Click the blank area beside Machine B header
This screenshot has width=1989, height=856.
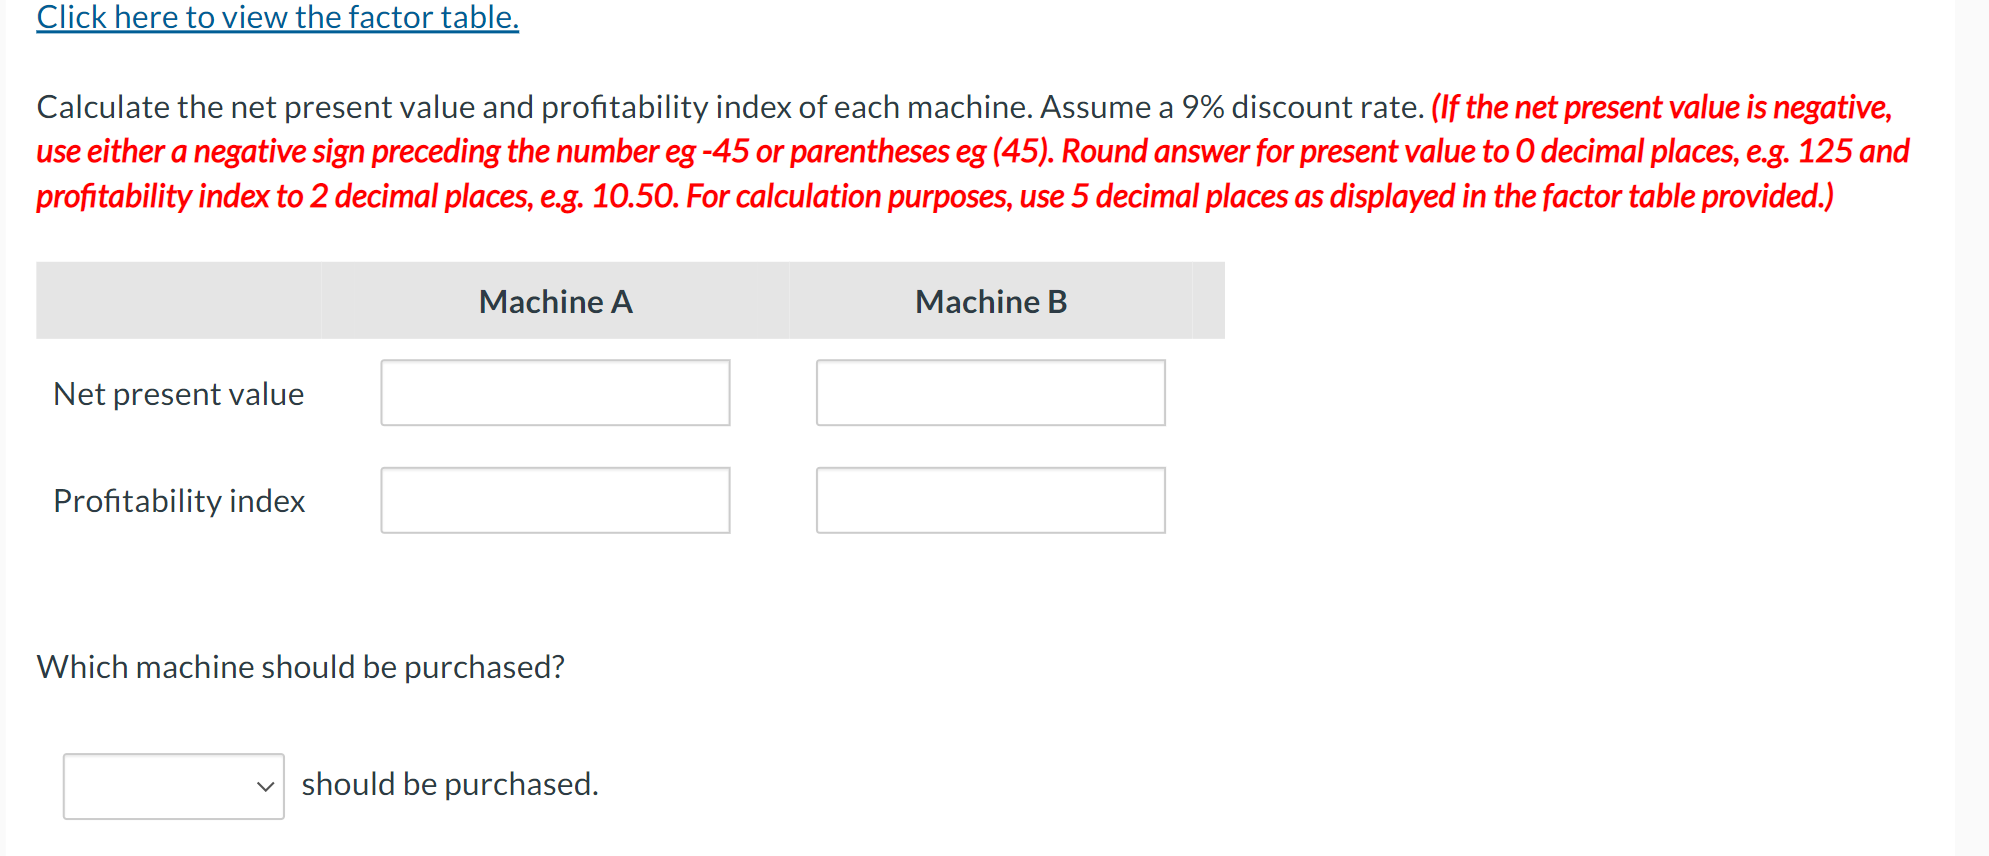coord(1210,301)
